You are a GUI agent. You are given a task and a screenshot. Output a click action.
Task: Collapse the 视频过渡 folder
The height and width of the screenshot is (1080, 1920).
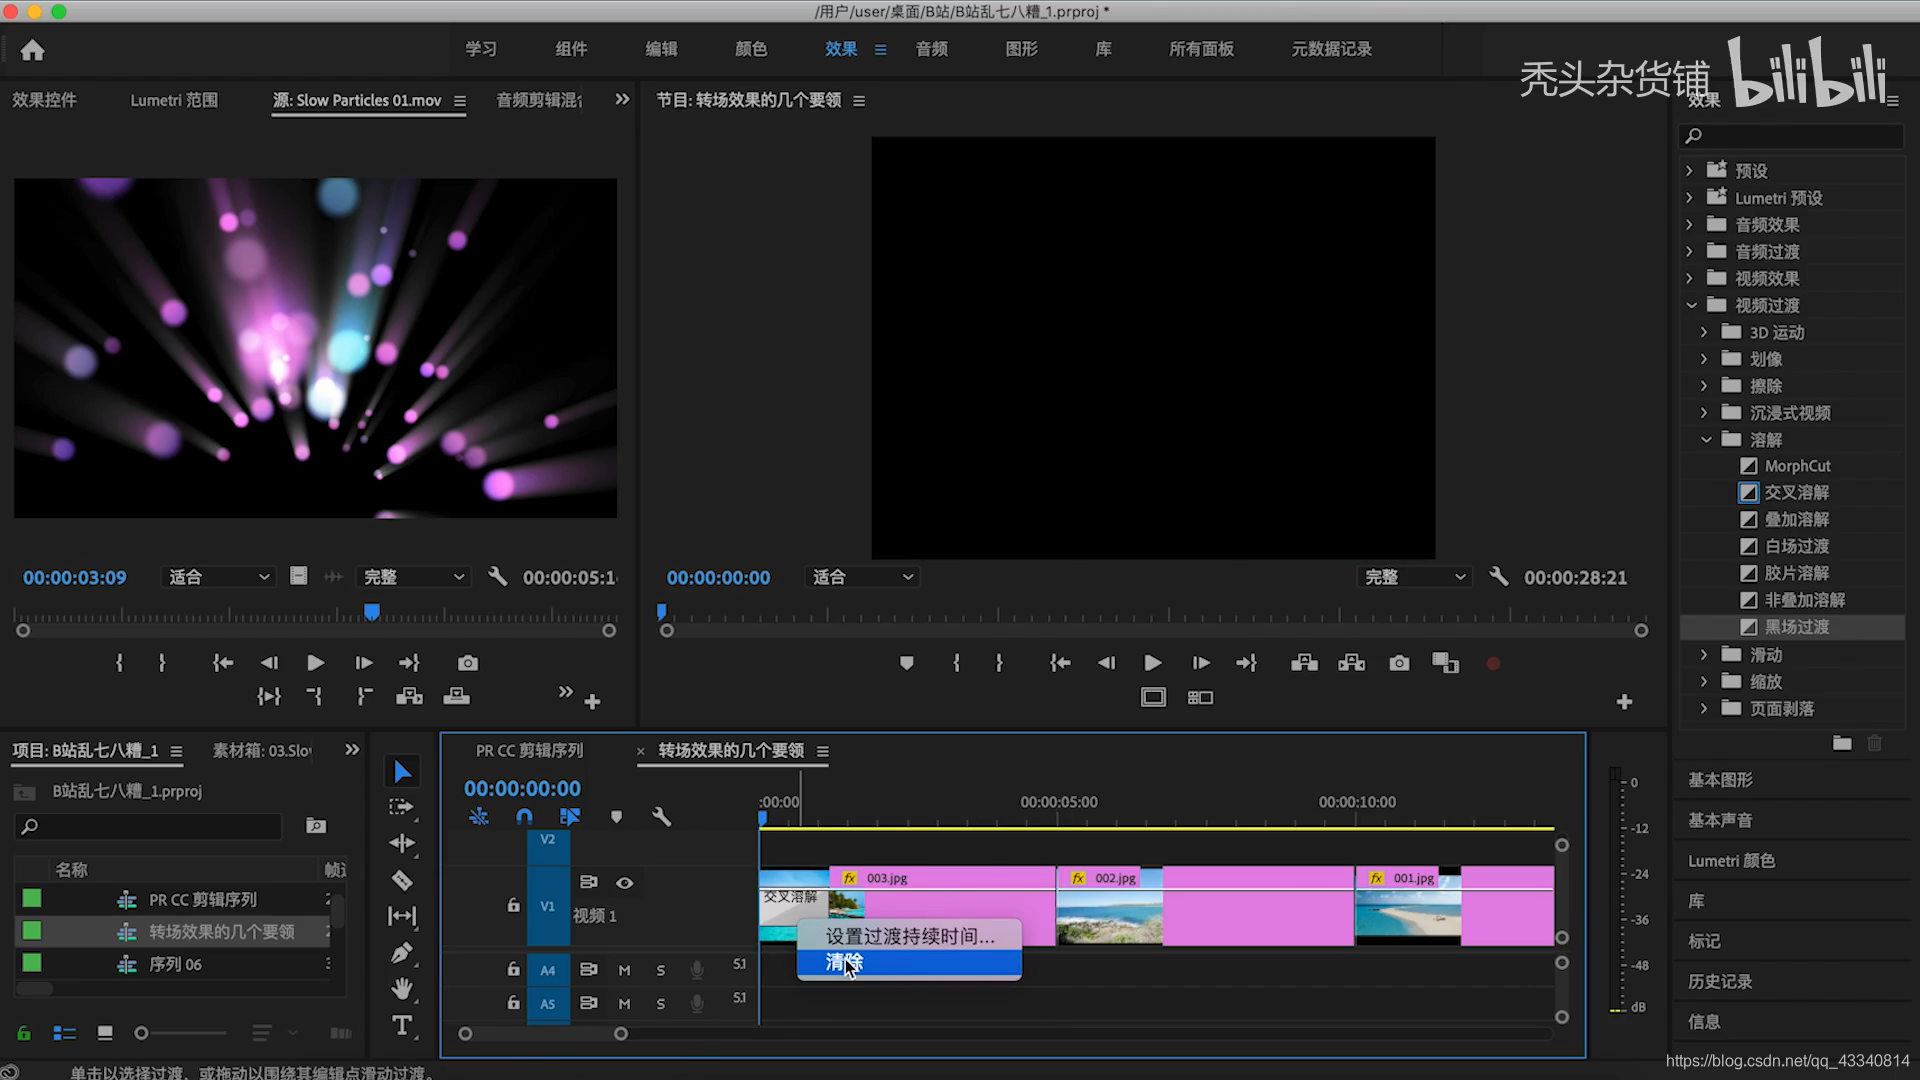(x=1691, y=305)
